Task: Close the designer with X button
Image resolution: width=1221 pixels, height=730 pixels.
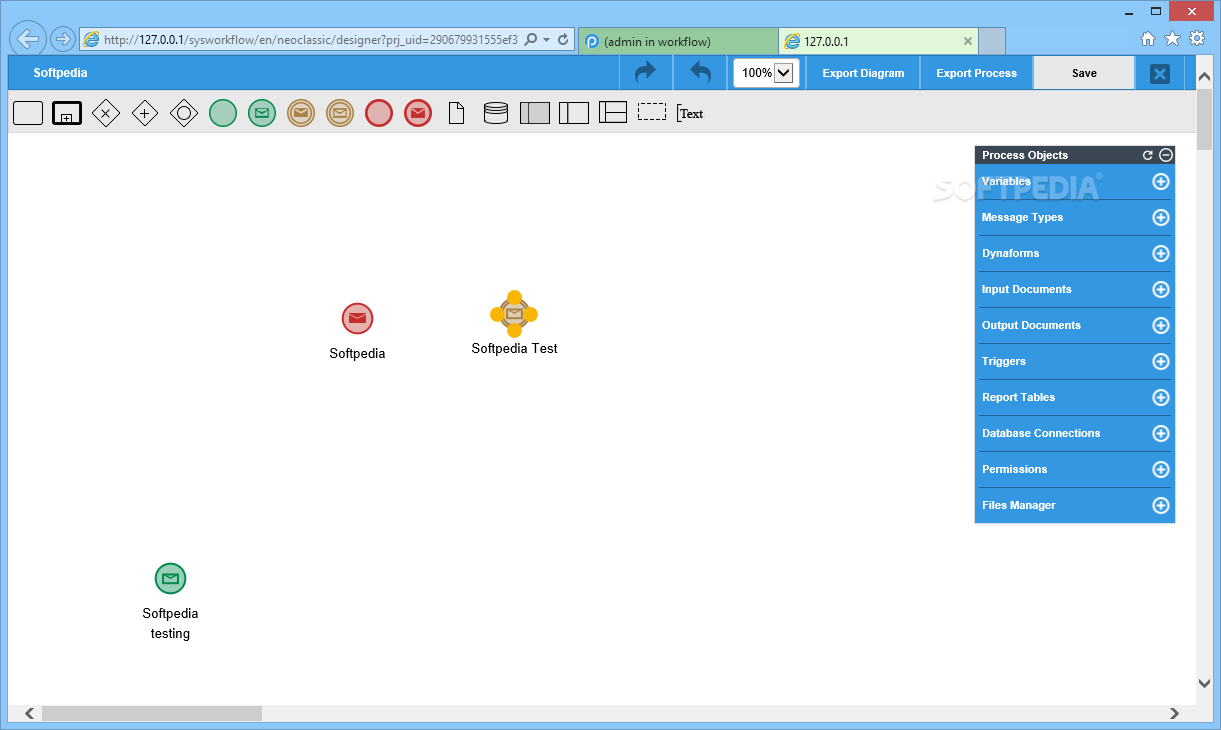Action: click(1160, 73)
